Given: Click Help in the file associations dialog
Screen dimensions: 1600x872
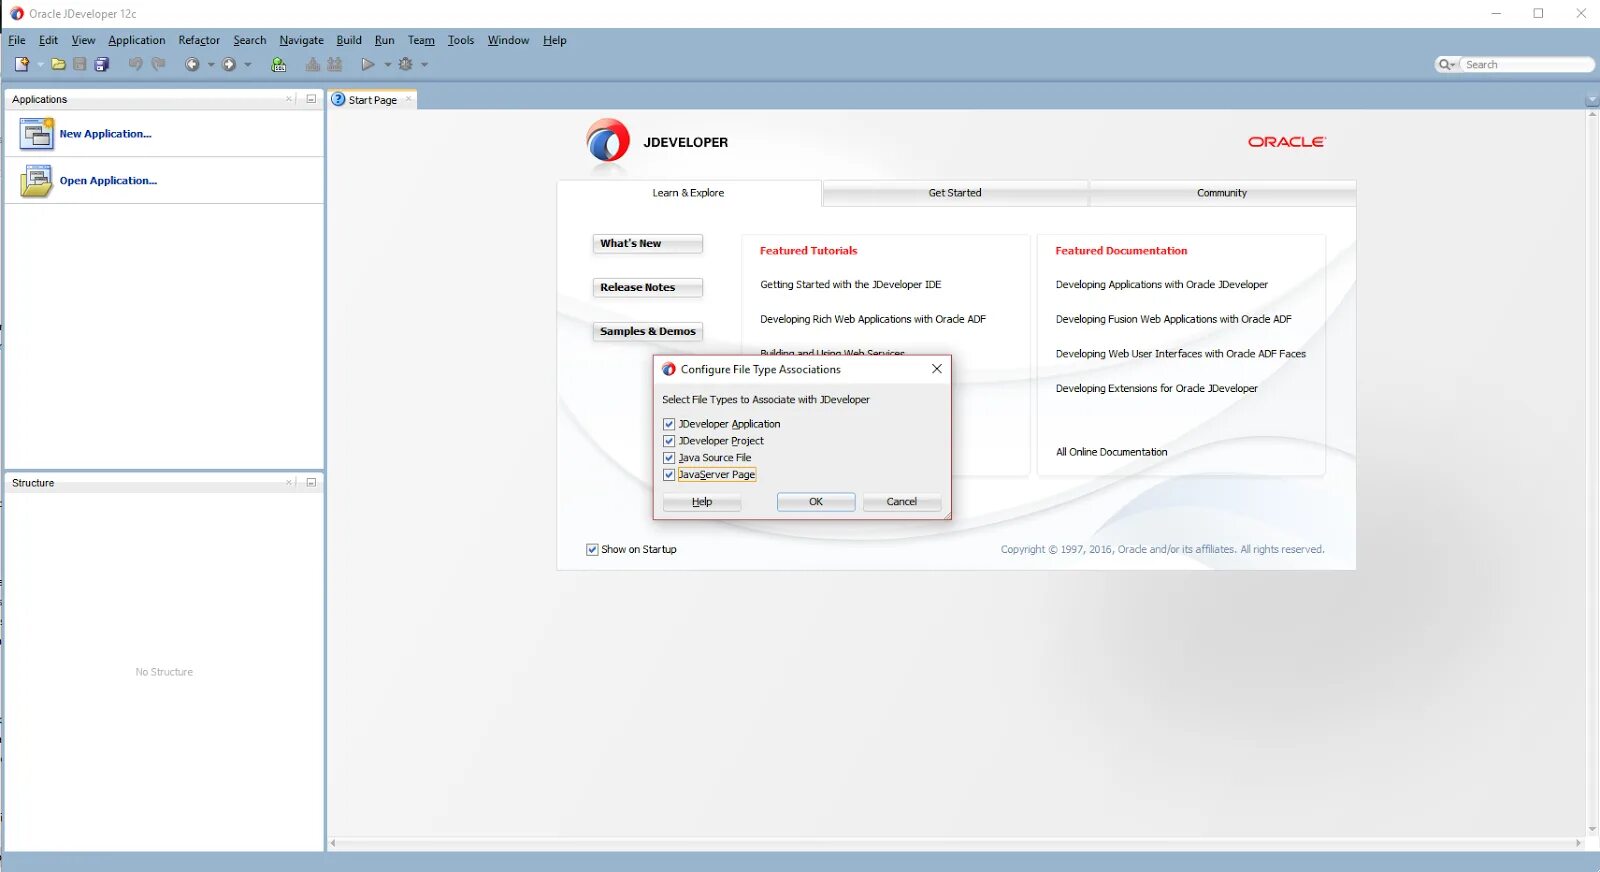Looking at the screenshot, I should 702,502.
